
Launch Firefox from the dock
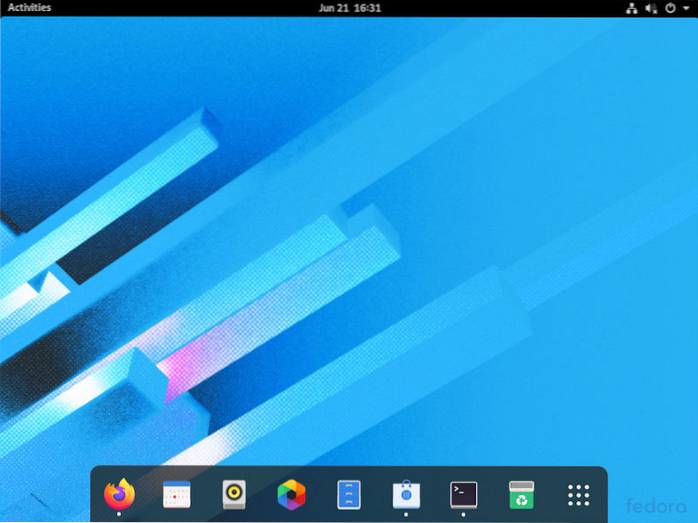point(119,493)
